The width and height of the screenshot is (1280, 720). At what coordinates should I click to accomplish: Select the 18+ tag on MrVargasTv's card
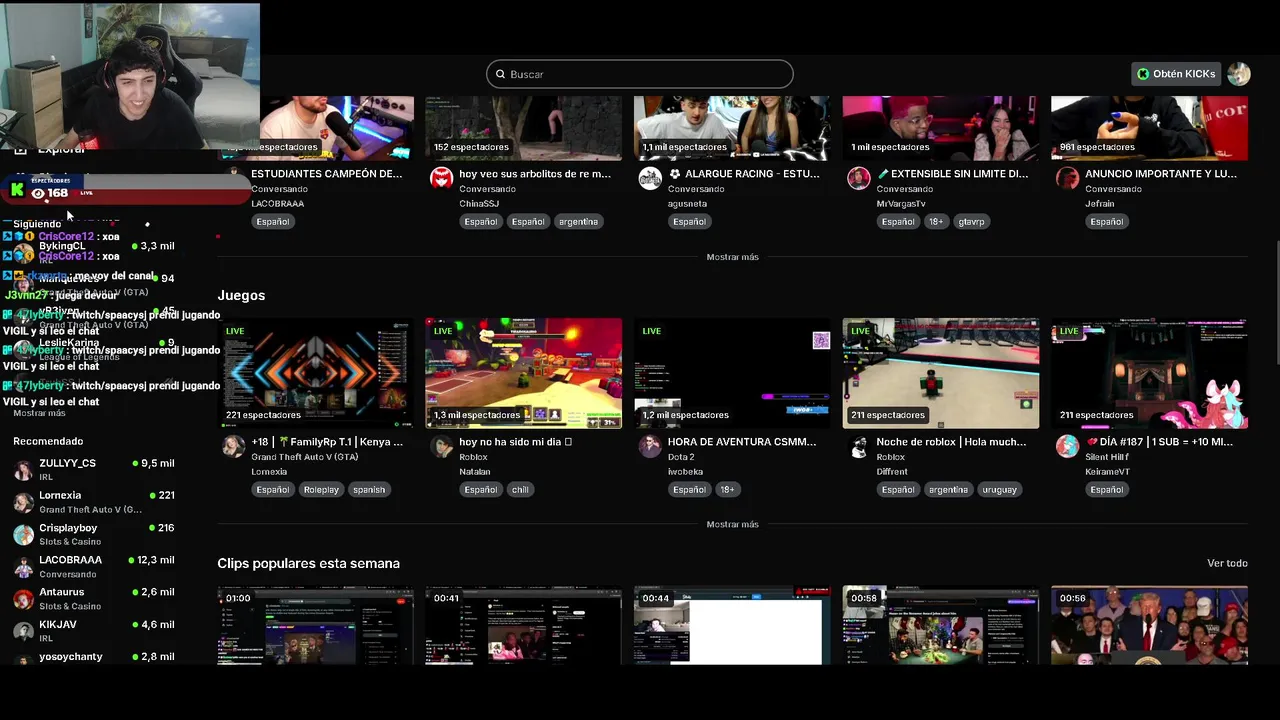pos(935,222)
